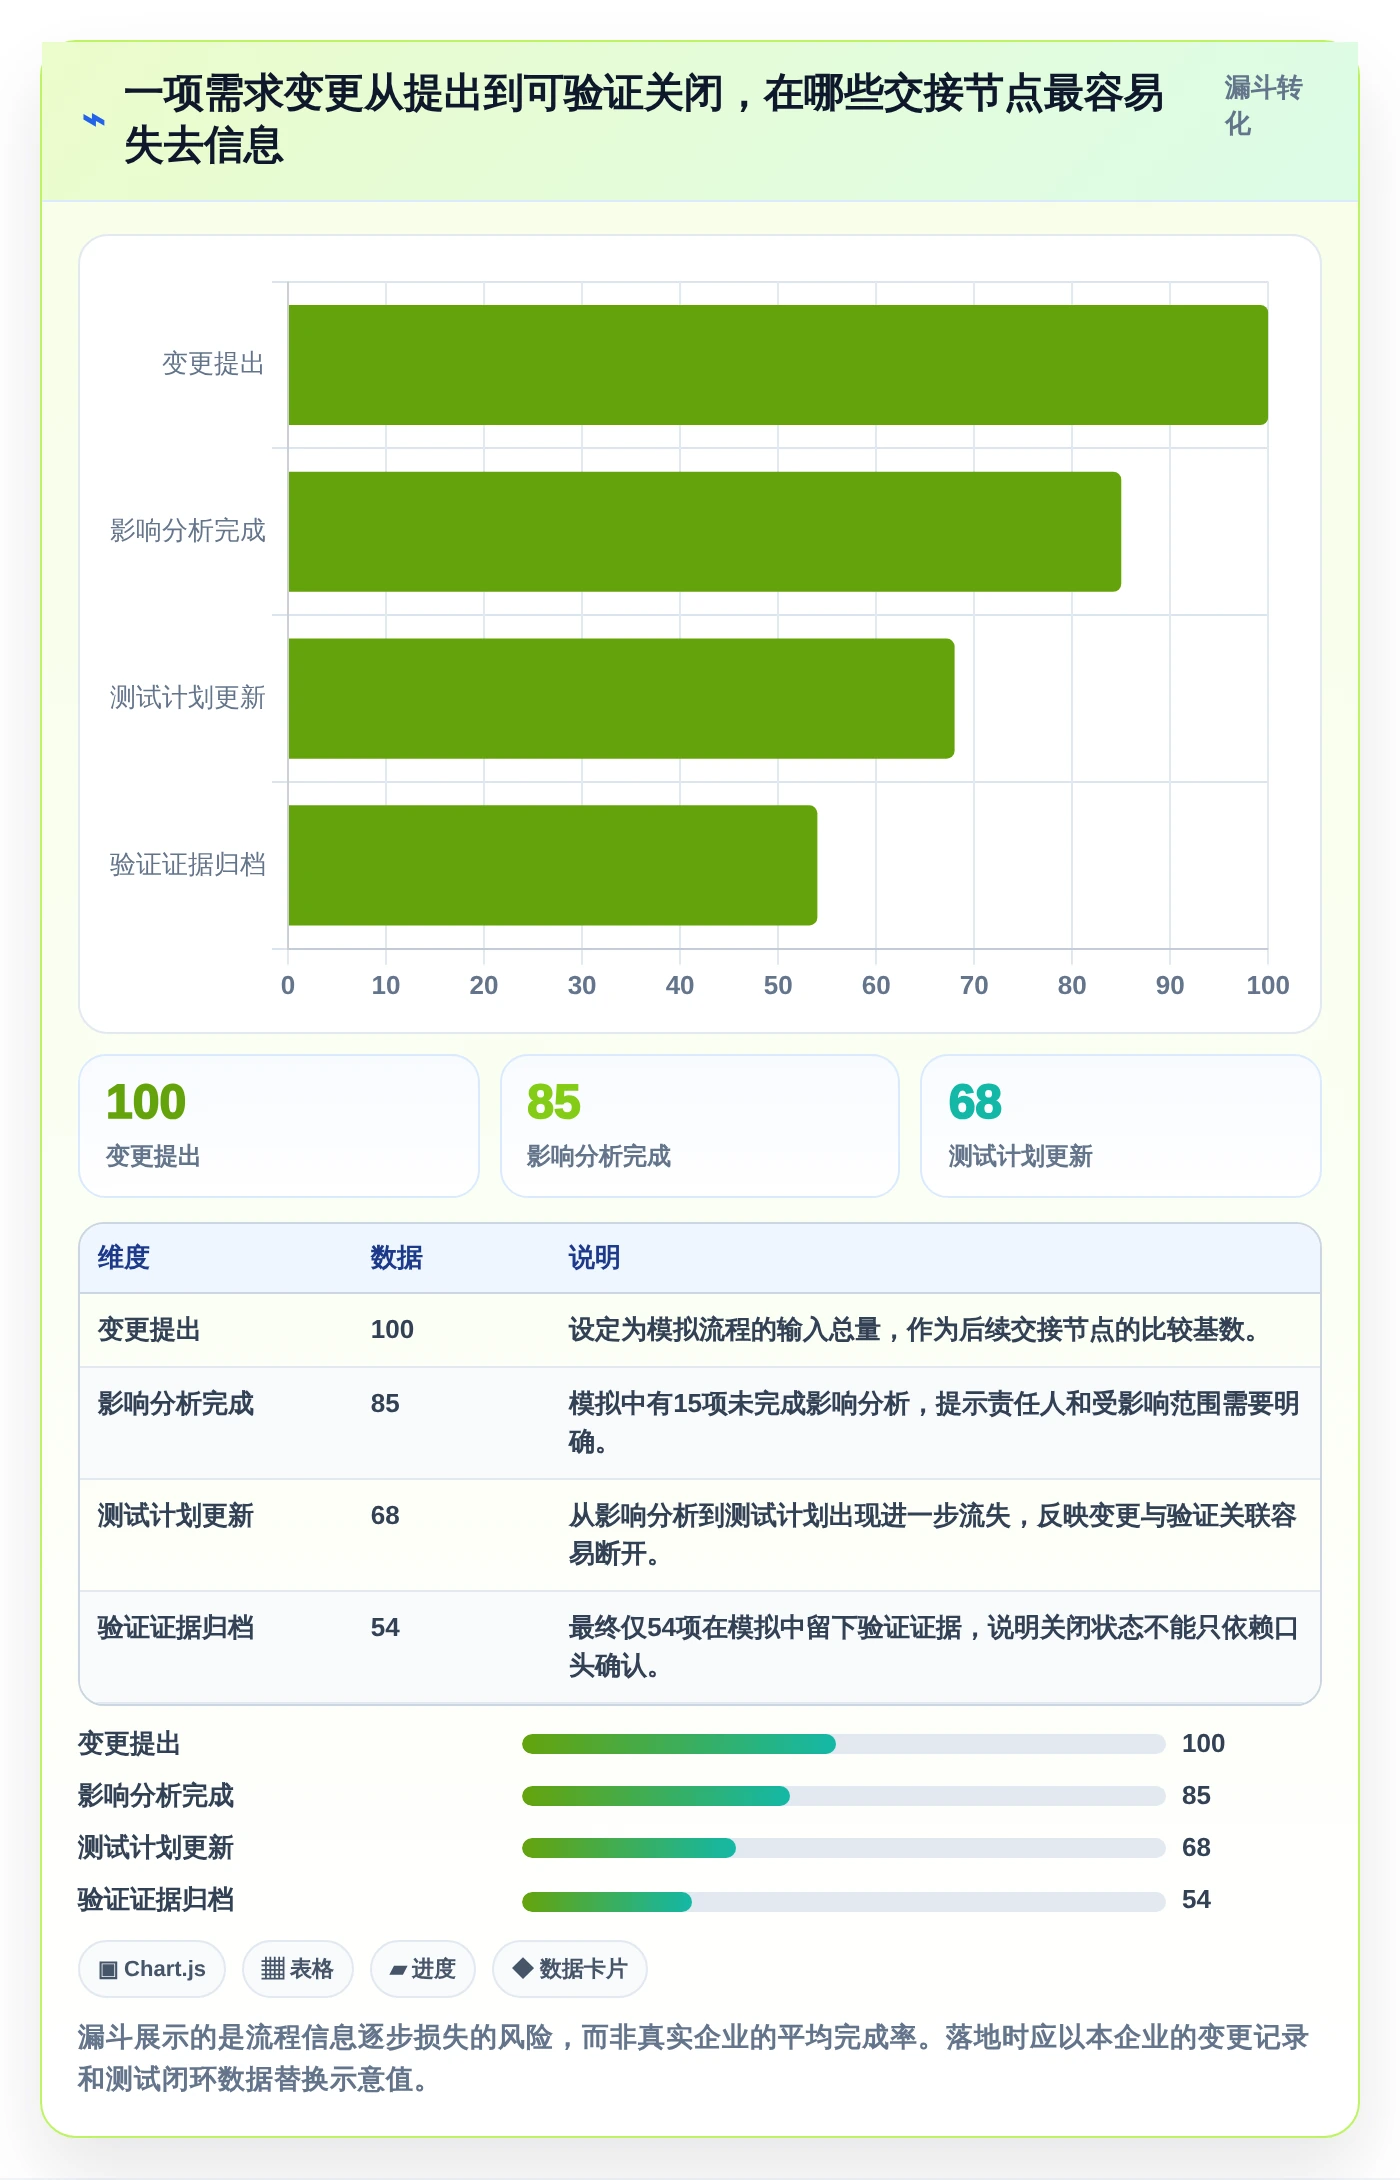Viewport: 1400px width, 2180px height.
Task: Click the description starting 模拟中有15项未完成
Action: pos(934,1423)
